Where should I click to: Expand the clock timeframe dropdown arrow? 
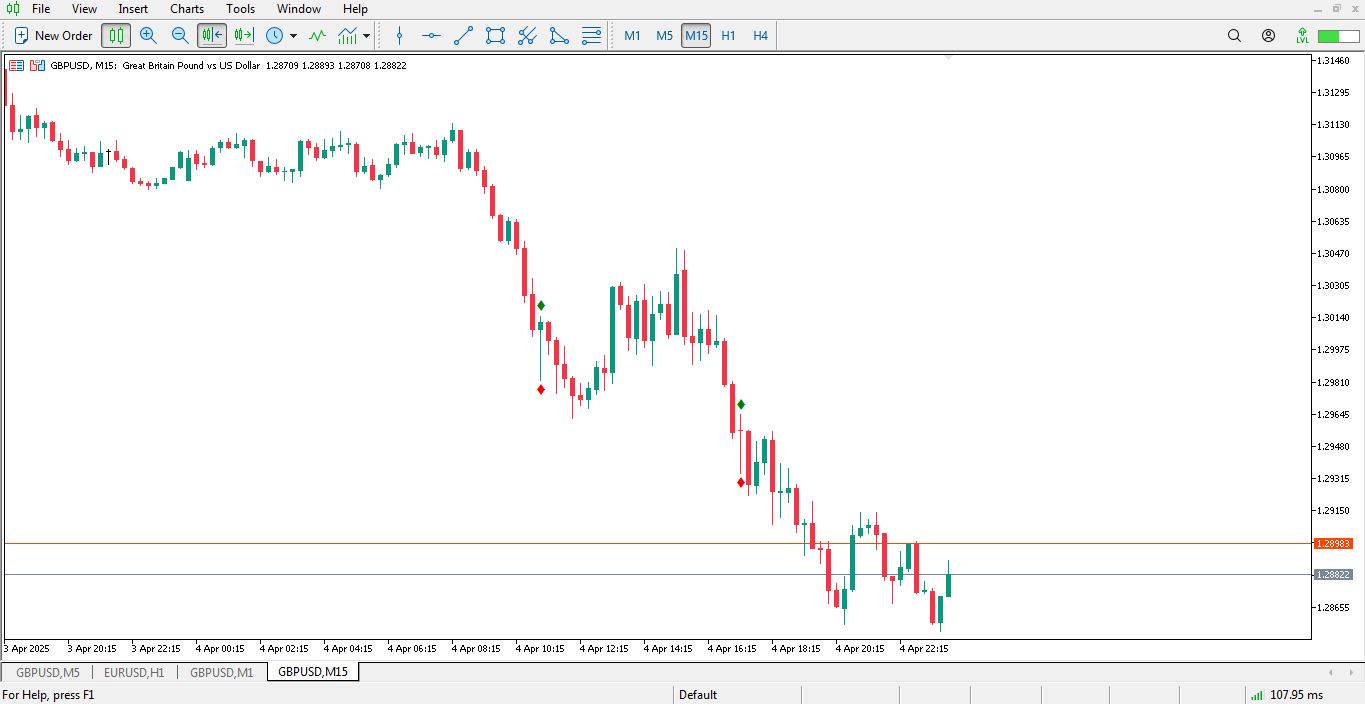tap(293, 36)
